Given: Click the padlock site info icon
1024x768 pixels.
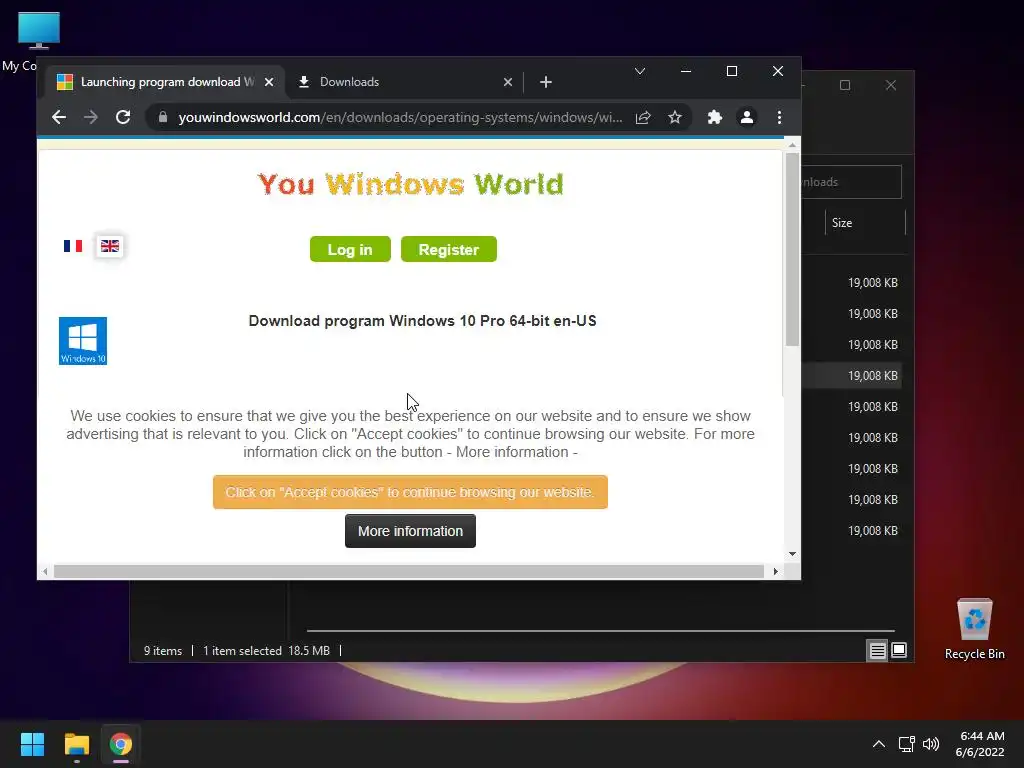Looking at the screenshot, I should tap(163, 117).
